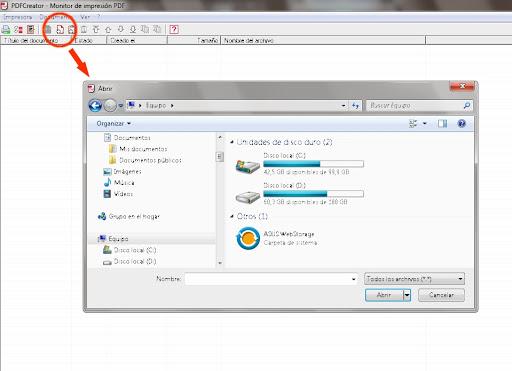This screenshot has height=371, width=512.
Task: Click the forward navigation button in Abrir dialog
Action: [x=109, y=106]
